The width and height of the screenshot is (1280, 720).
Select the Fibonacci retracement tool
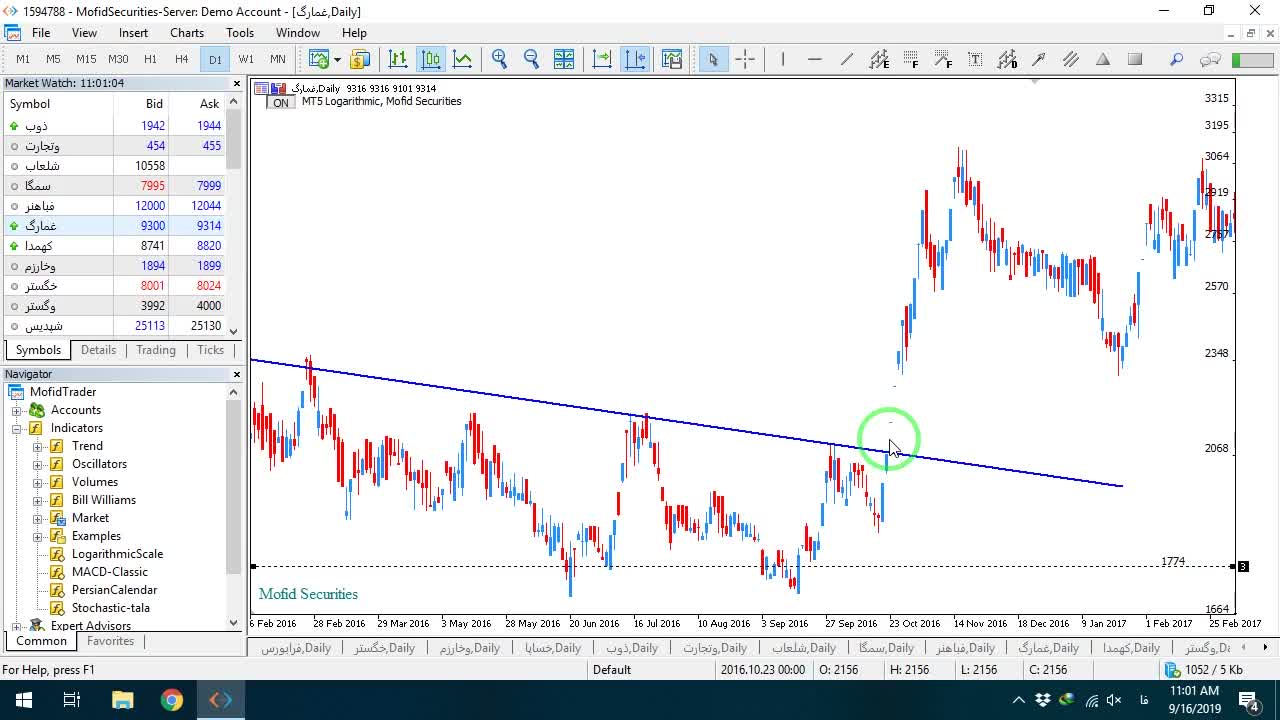point(911,59)
